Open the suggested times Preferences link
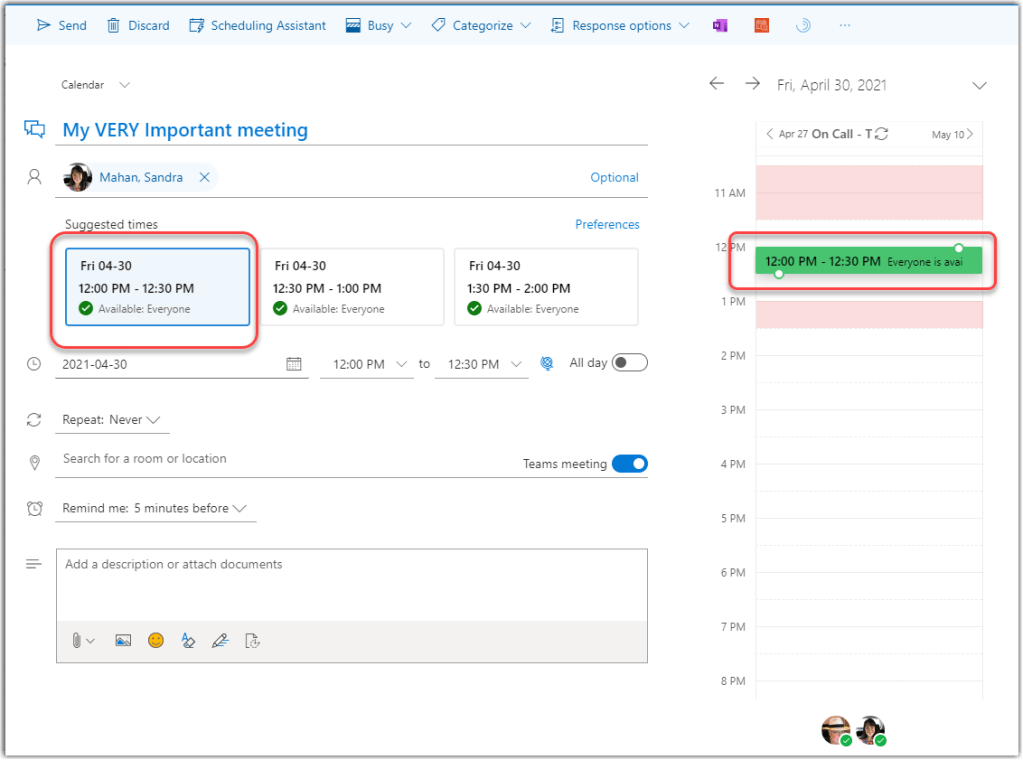1023x760 pixels. [x=607, y=224]
